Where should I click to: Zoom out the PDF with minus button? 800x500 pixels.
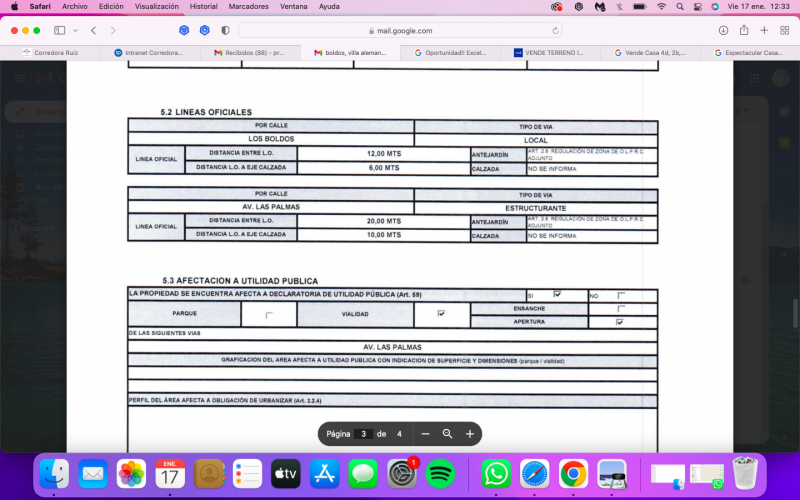click(x=426, y=434)
